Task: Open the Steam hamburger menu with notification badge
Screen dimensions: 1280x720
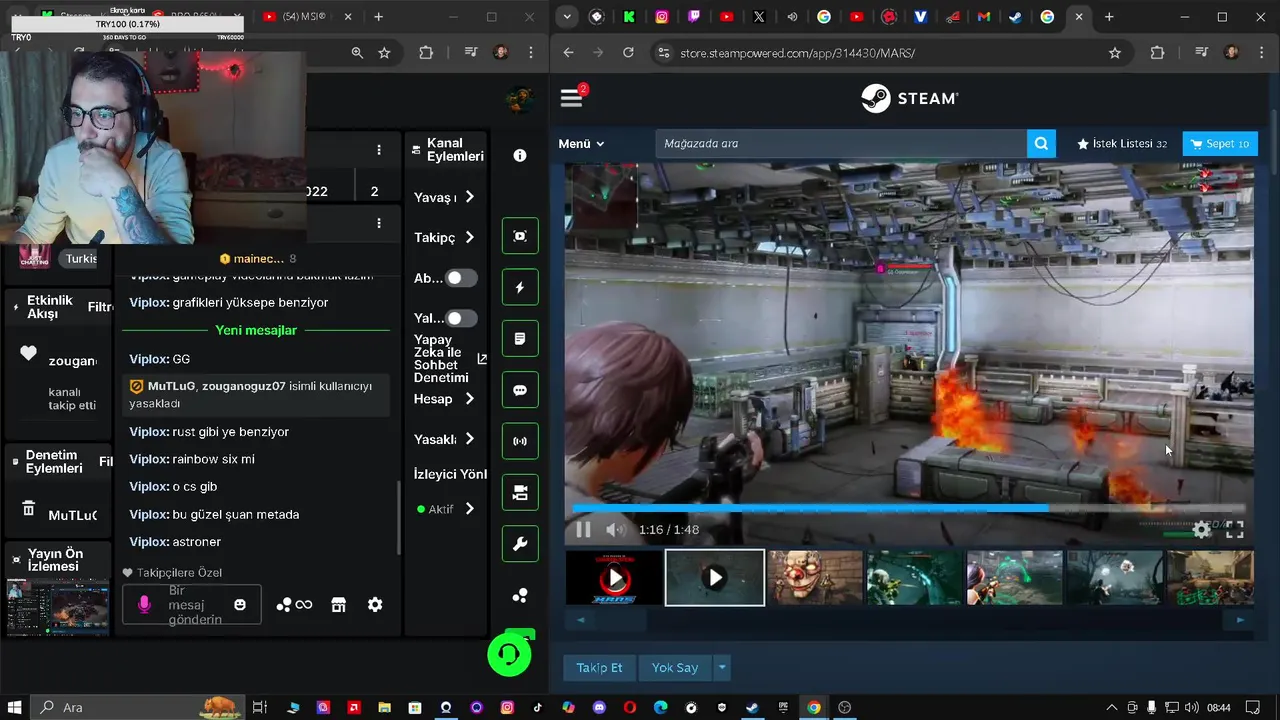Action: coord(572,97)
